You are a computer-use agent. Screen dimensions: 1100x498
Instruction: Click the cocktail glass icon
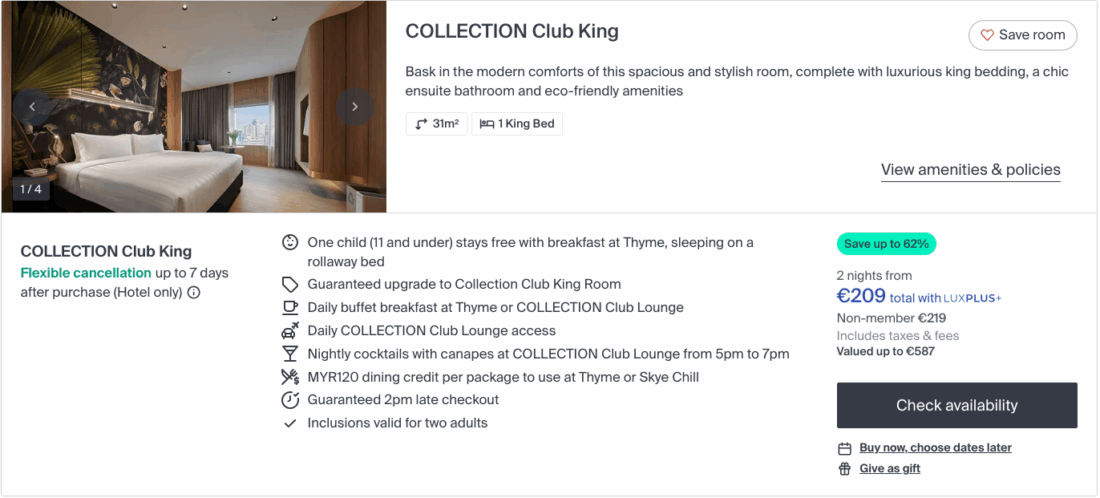click(290, 354)
